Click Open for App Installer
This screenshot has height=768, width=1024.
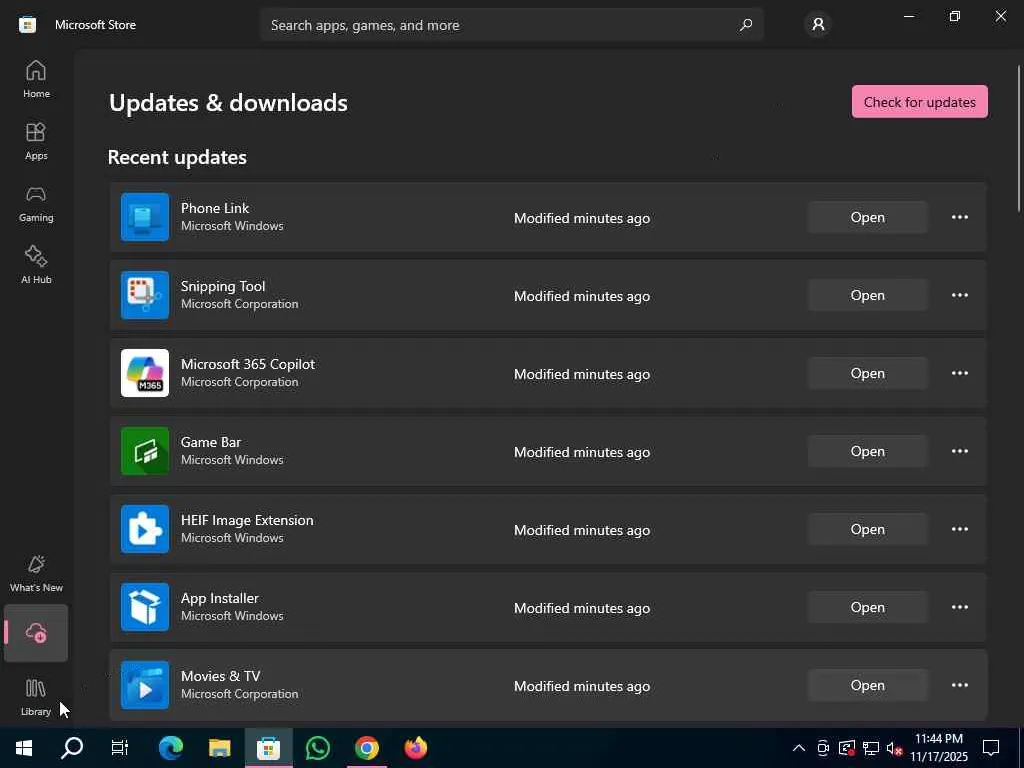[x=867, y=607]
